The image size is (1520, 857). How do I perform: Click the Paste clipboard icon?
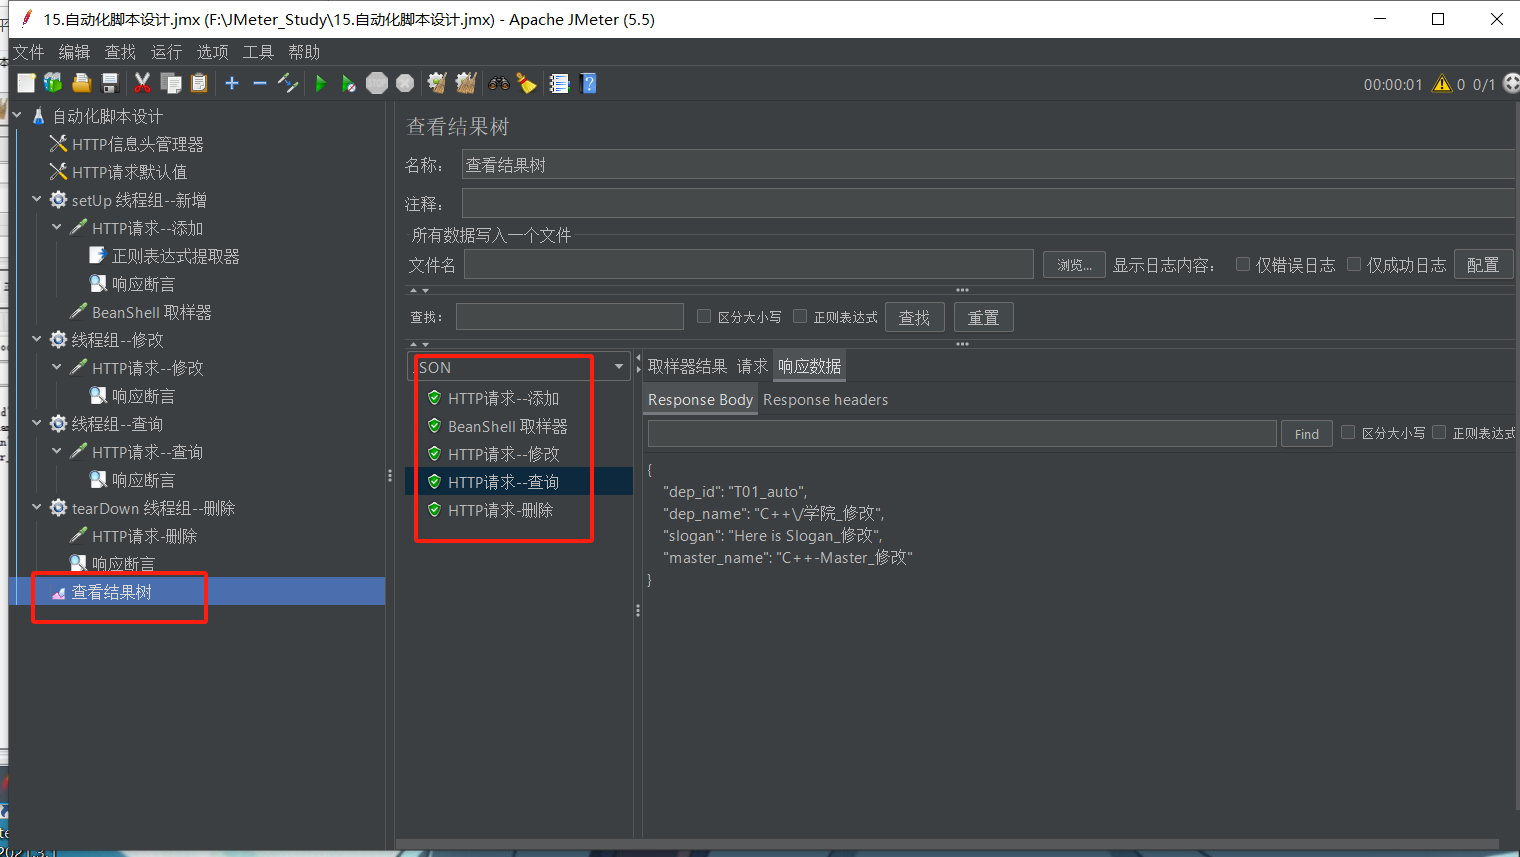(199, 83)
